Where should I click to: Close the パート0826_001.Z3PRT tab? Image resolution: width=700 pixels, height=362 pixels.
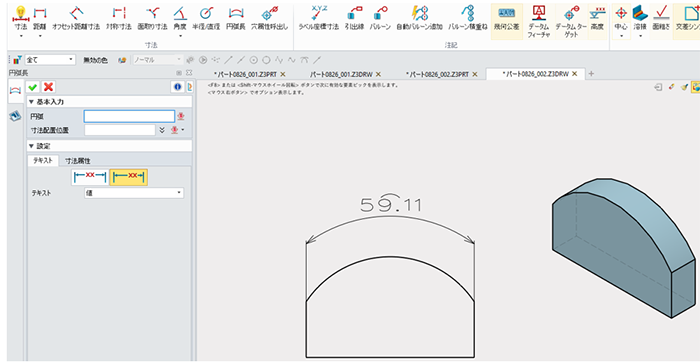pyautogui.click(x=283, y=74)
